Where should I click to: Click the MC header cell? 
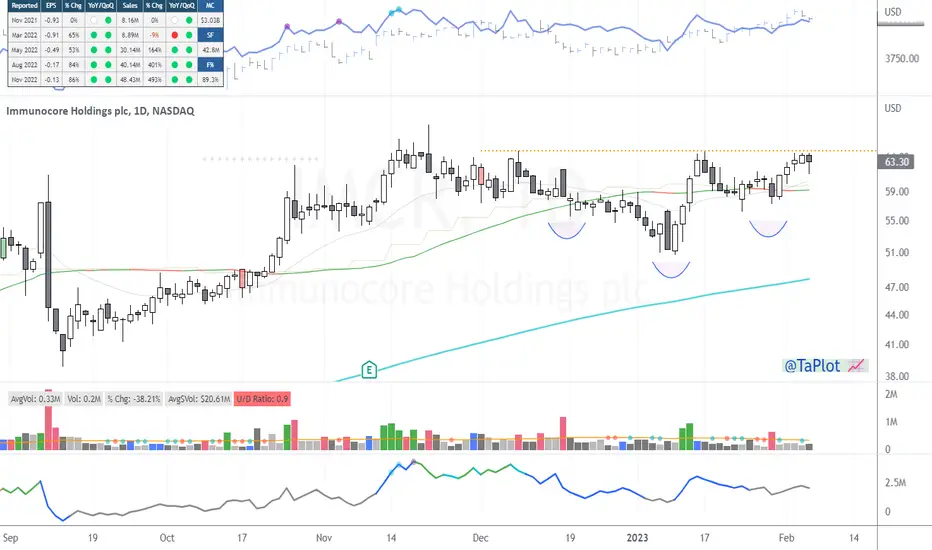coord(210,6)
